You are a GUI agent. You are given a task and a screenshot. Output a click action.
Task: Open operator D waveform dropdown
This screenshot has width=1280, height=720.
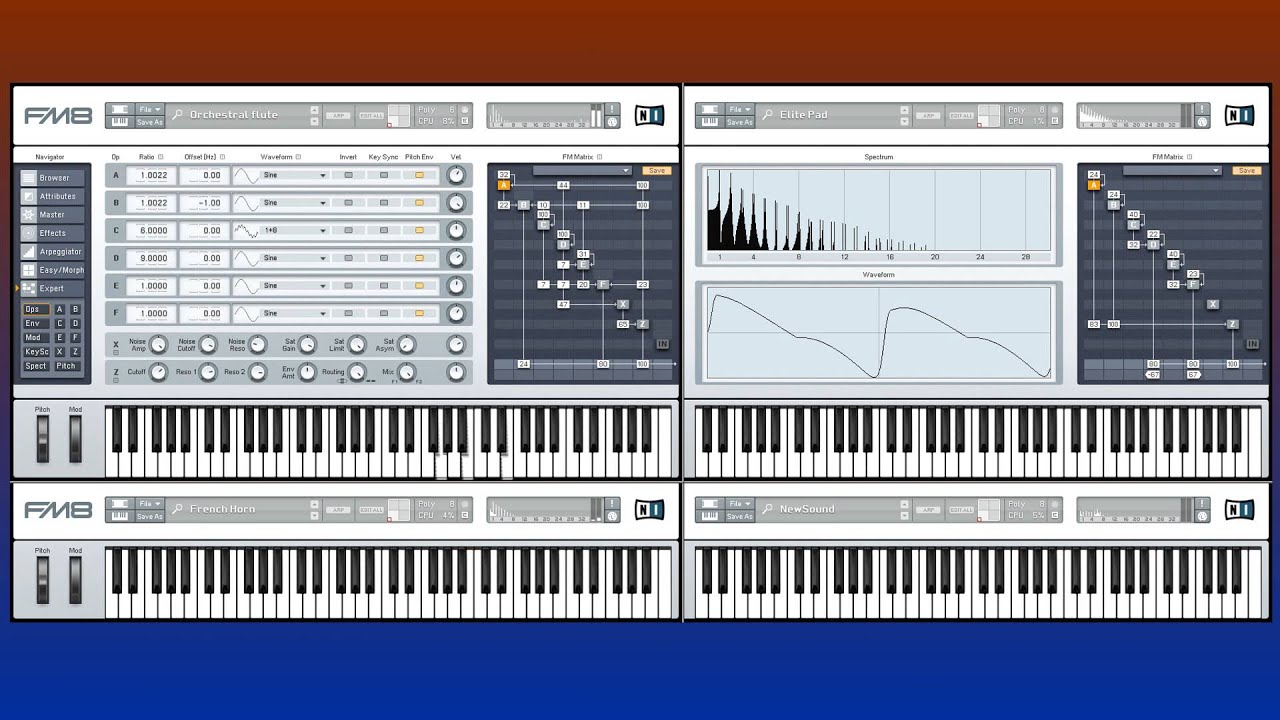click(294, 258)
